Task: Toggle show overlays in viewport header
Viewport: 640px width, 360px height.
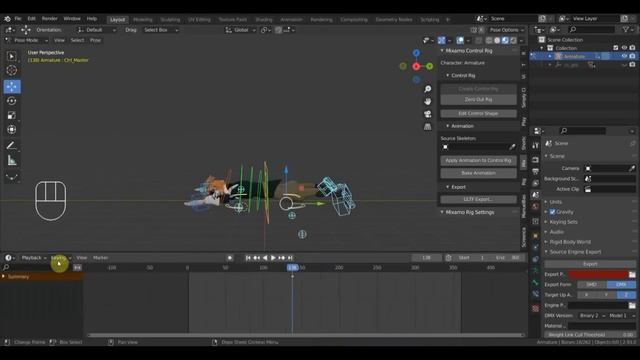Action: [x=460, y=40]
